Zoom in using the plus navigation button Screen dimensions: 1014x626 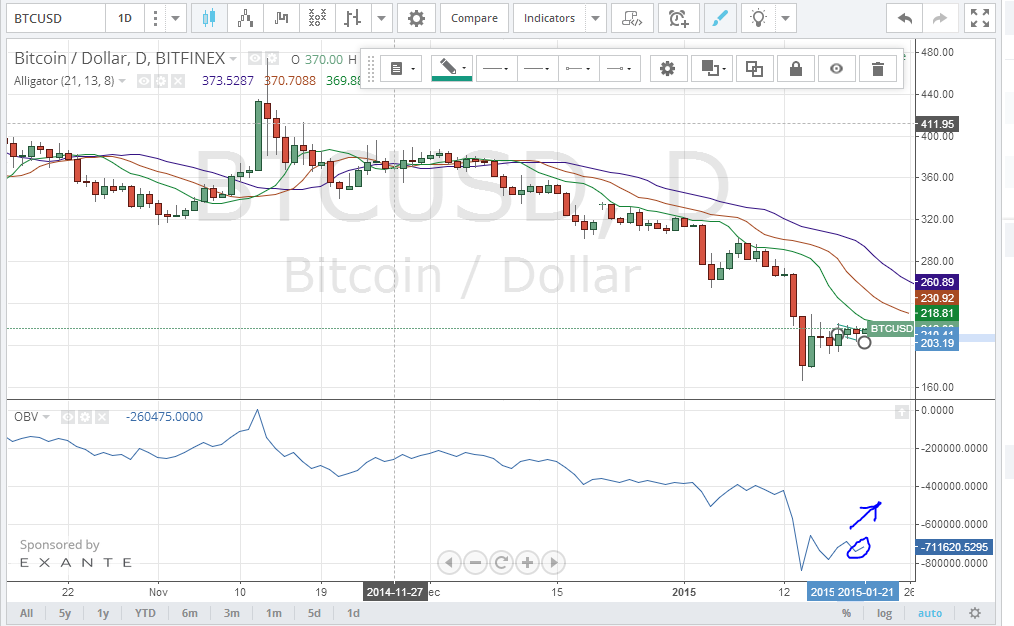527,562
